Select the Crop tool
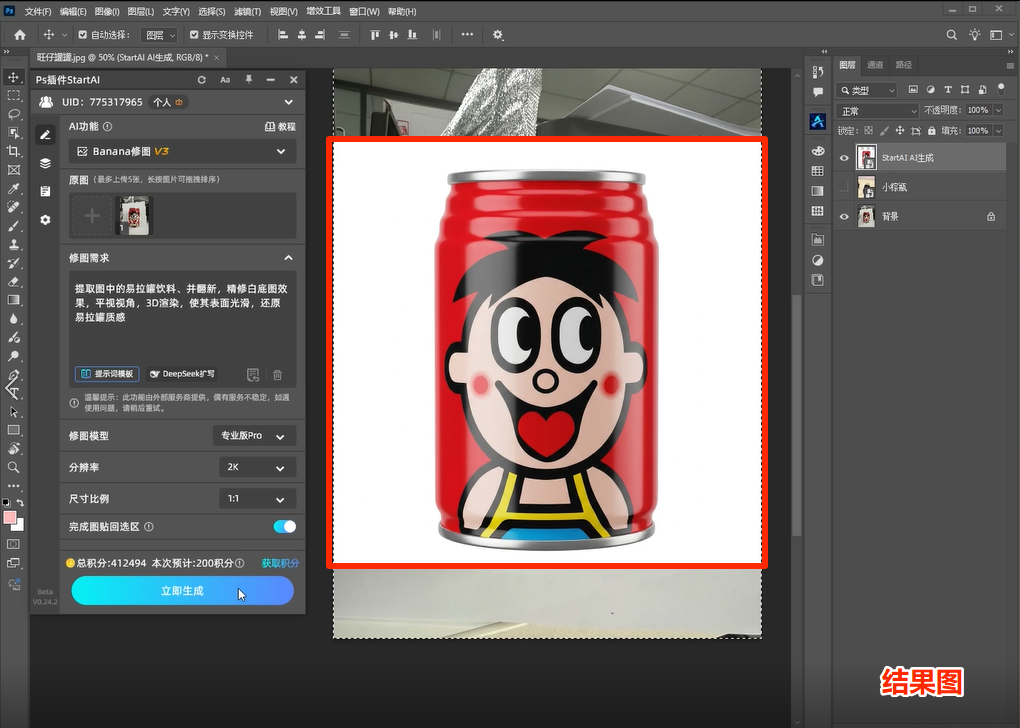The image size is (1020, 728). tap(13, 152)
